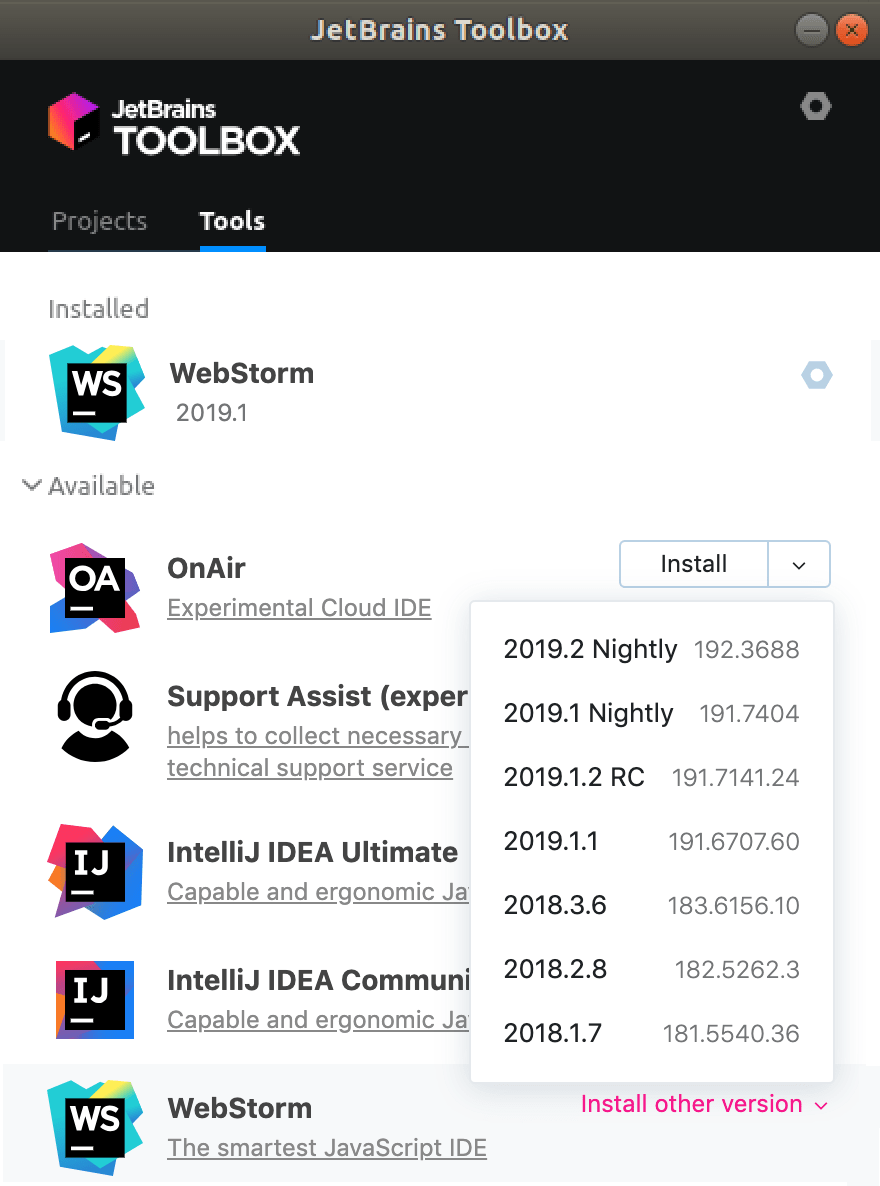
Task: Select version 2019.1.2 RC
Action: (x=651, y=777)
